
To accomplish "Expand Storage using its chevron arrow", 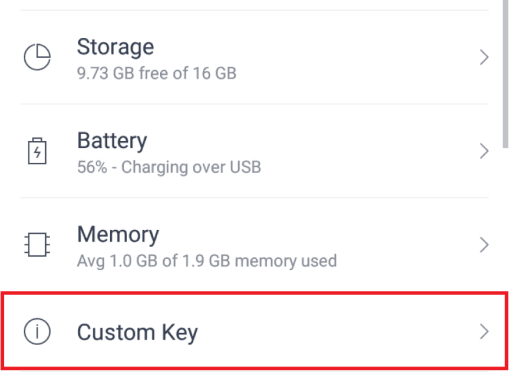I will click(484, 57).
